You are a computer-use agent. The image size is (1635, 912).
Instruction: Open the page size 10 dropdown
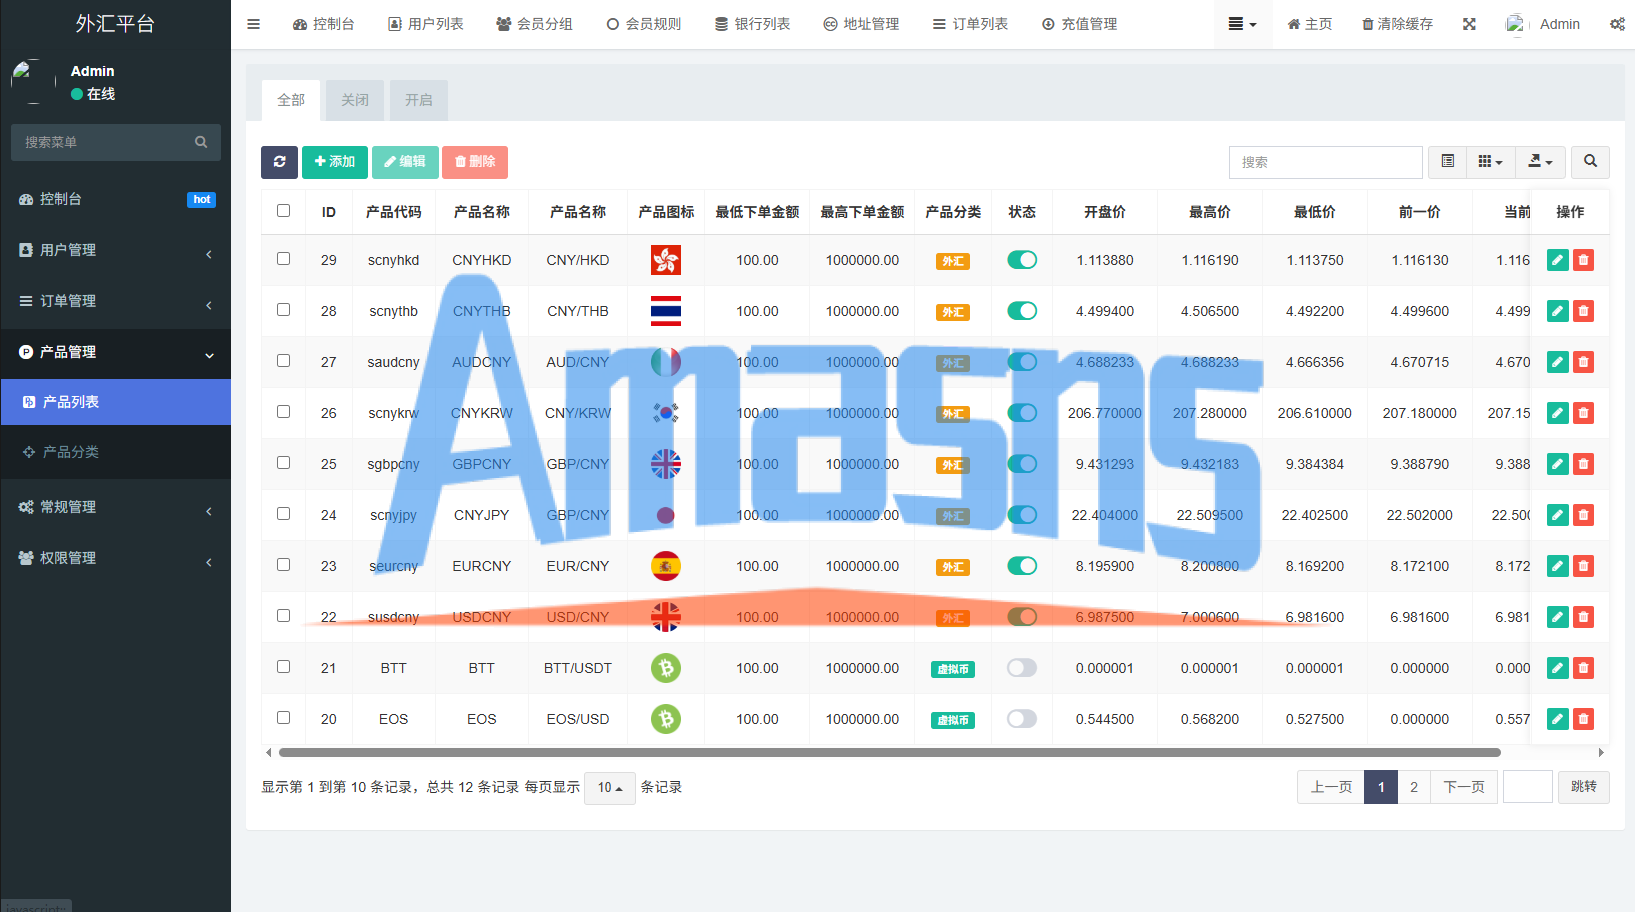click(x=610, y=788)
